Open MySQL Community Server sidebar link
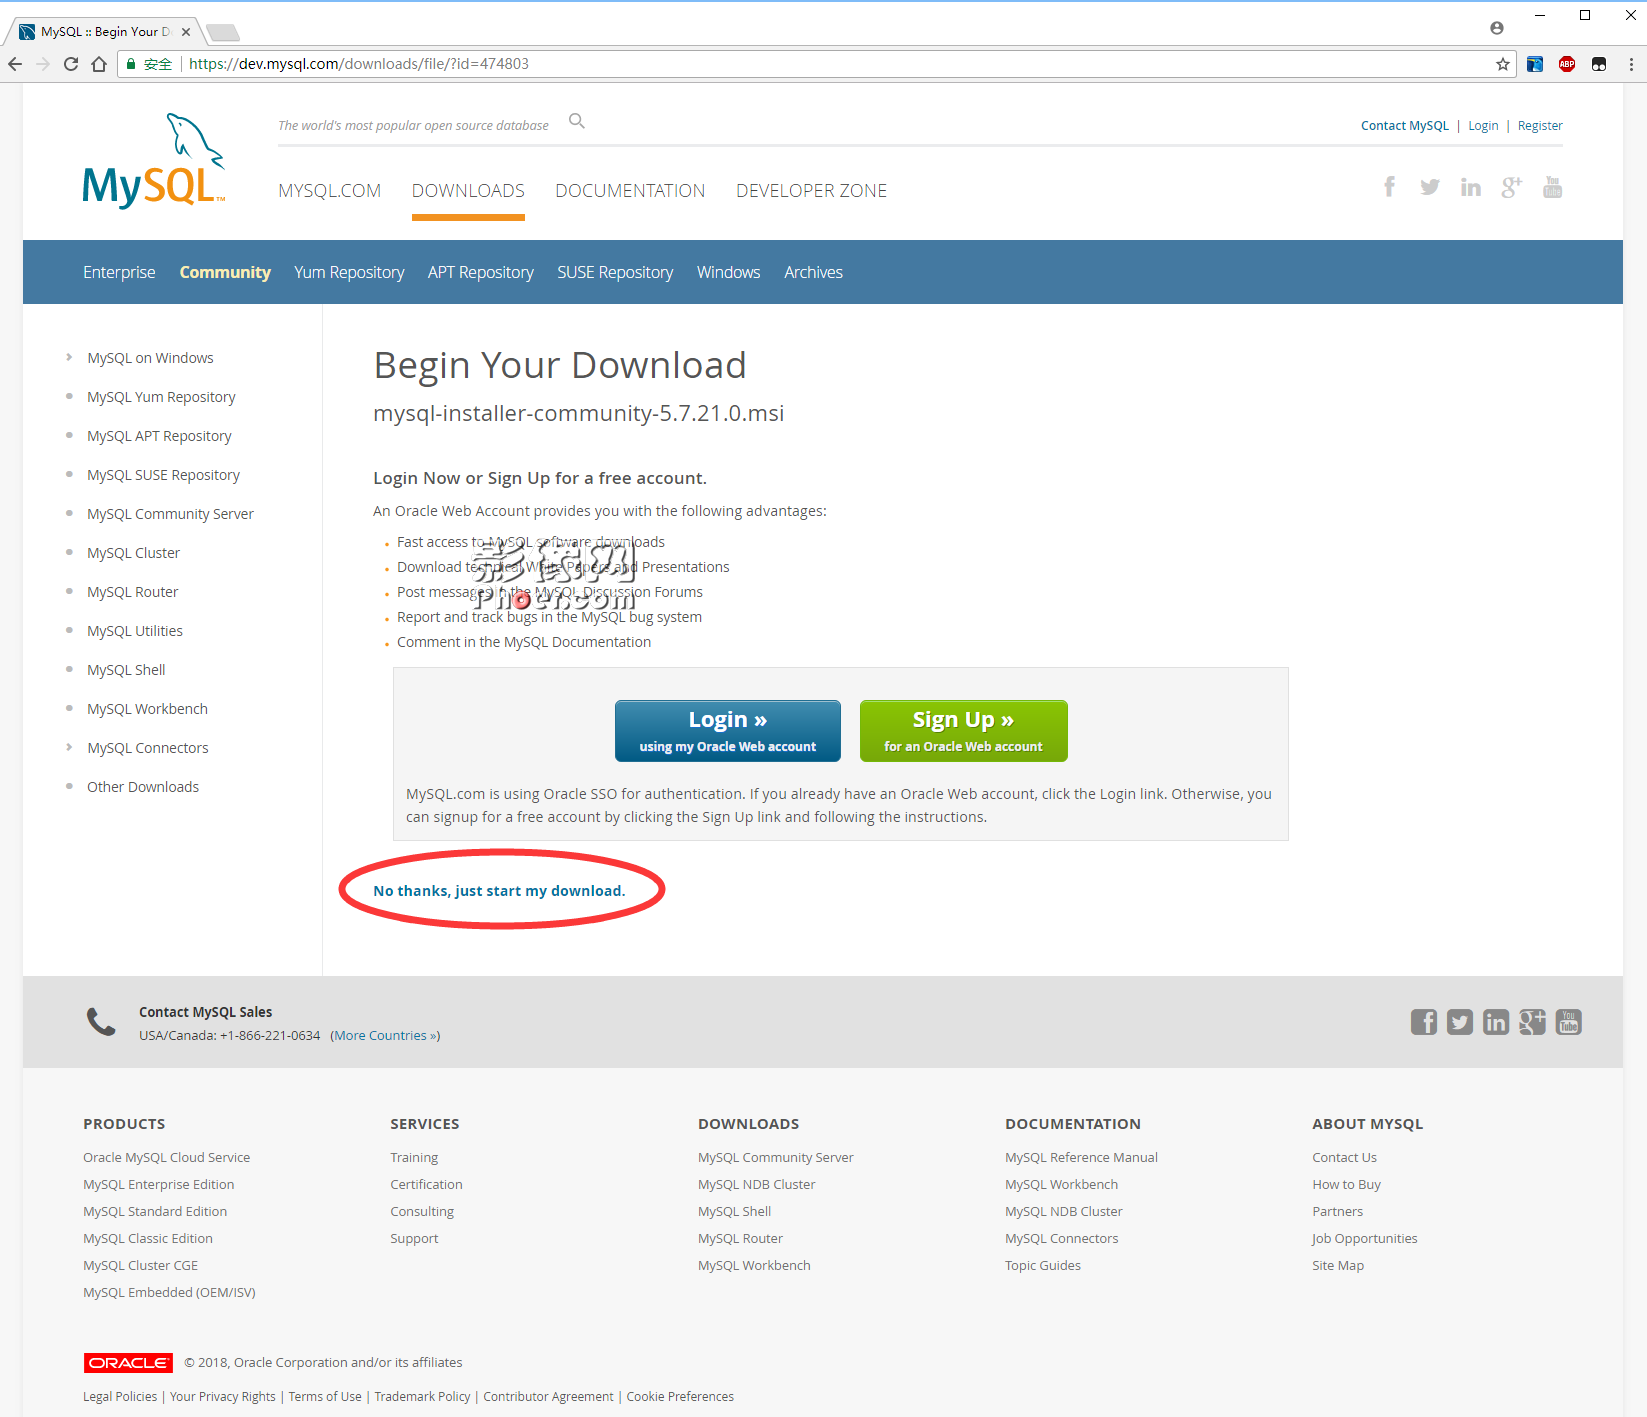The image size is (1647, 1417). coord(170,514)
